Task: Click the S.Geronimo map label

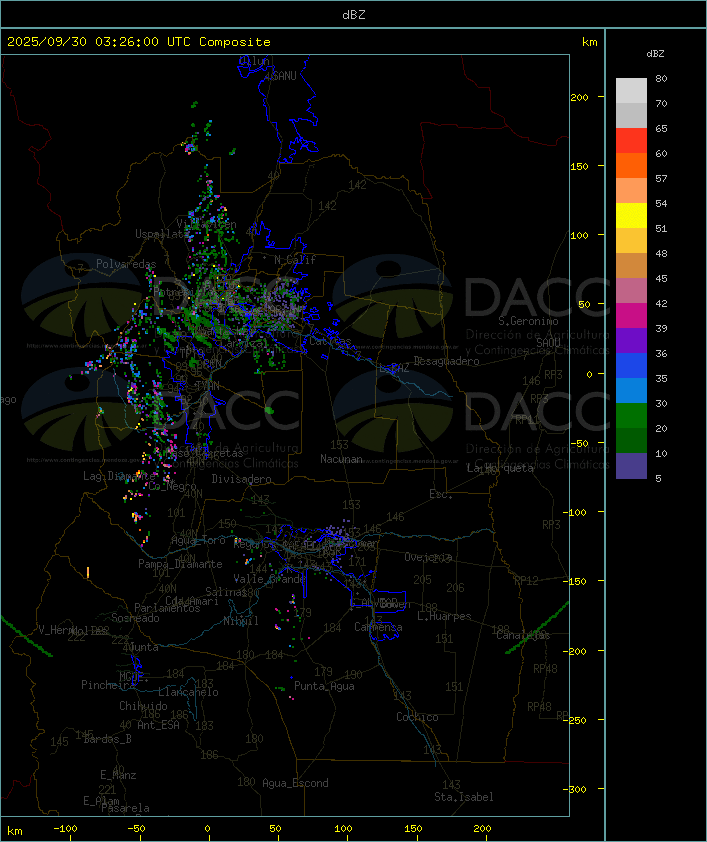Action: [x=528, y=321]
